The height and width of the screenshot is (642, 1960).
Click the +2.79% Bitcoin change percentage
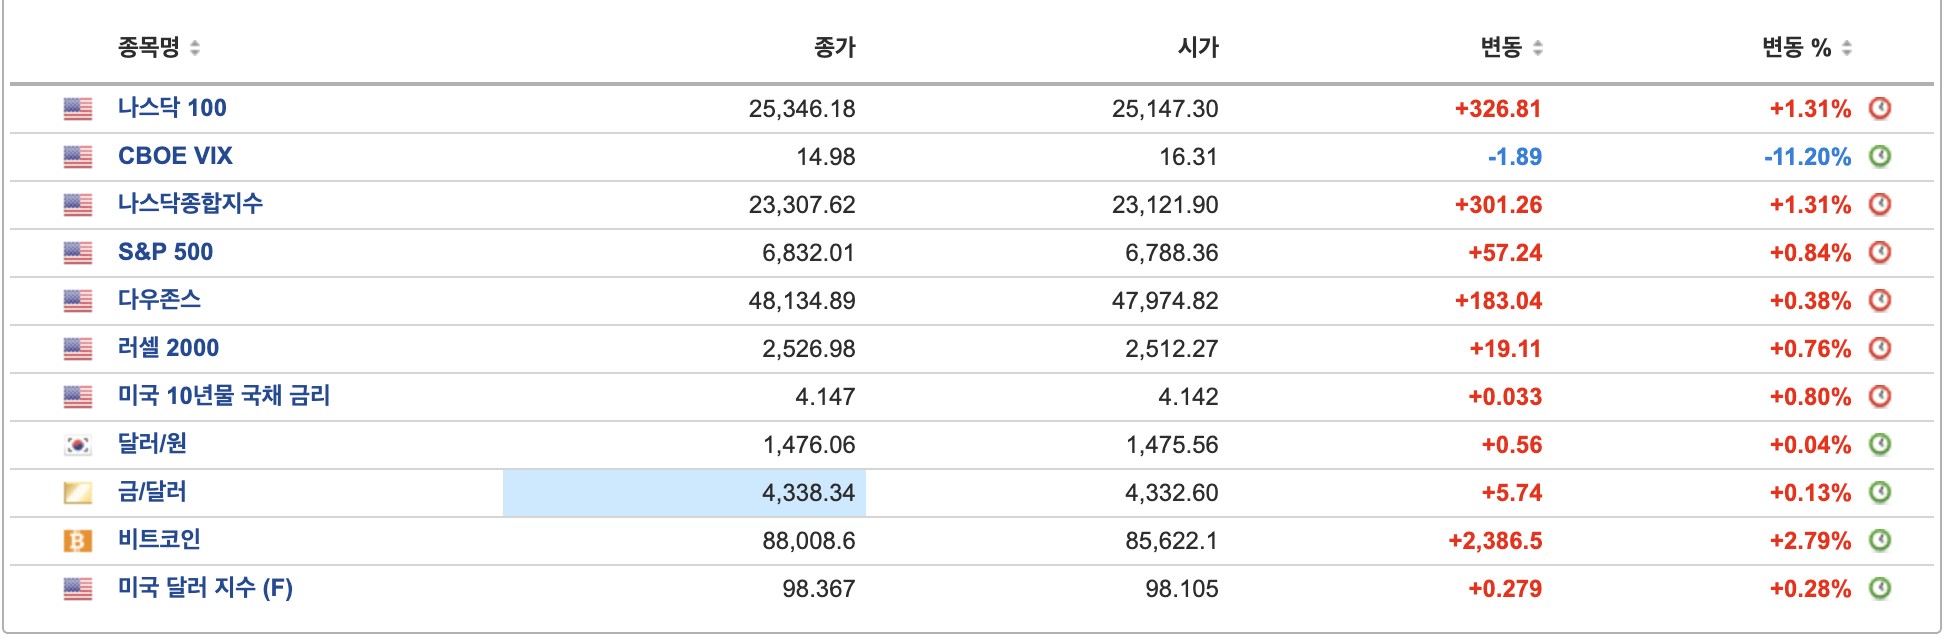point(1810,541)
